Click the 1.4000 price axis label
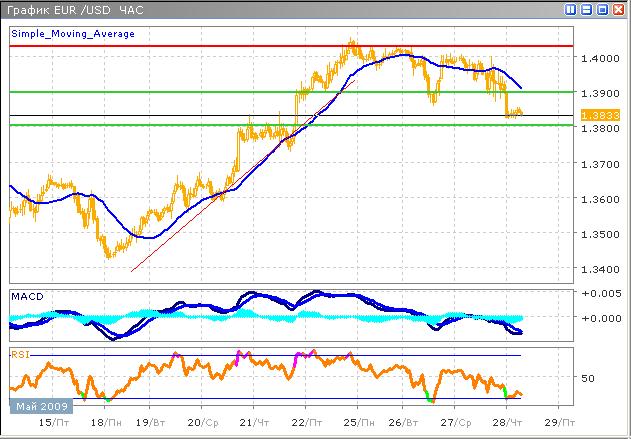Screen dimensions: 631x439 [x=597, y=58]
